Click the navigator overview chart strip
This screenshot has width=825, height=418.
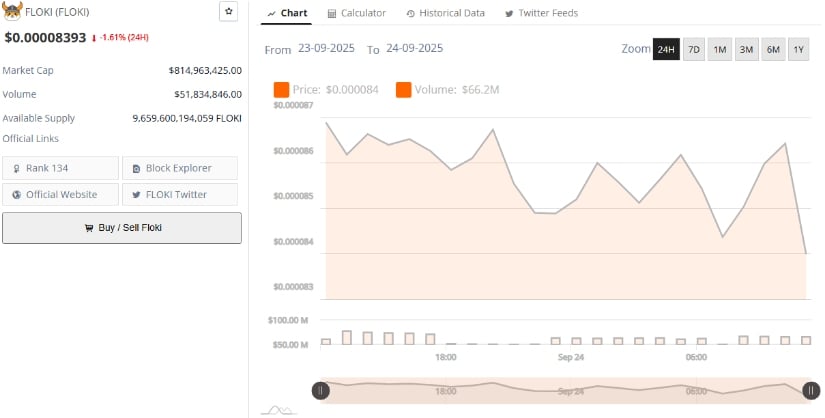point(566,391)
